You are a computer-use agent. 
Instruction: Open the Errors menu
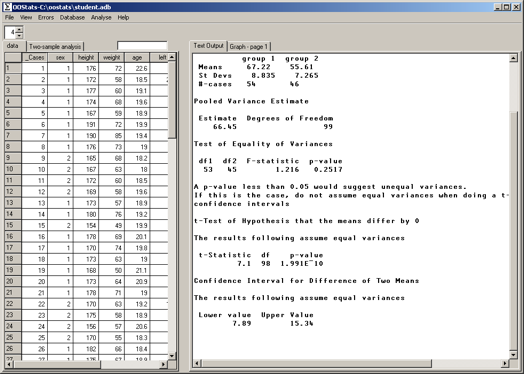[46, 17]
